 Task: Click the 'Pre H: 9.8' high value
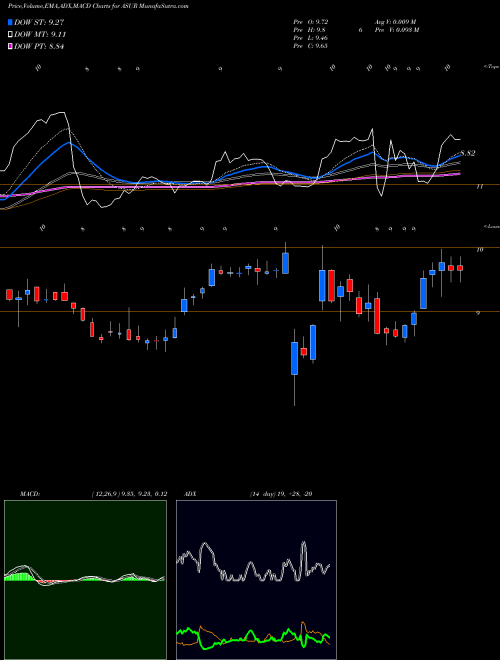tap(309, 30)
